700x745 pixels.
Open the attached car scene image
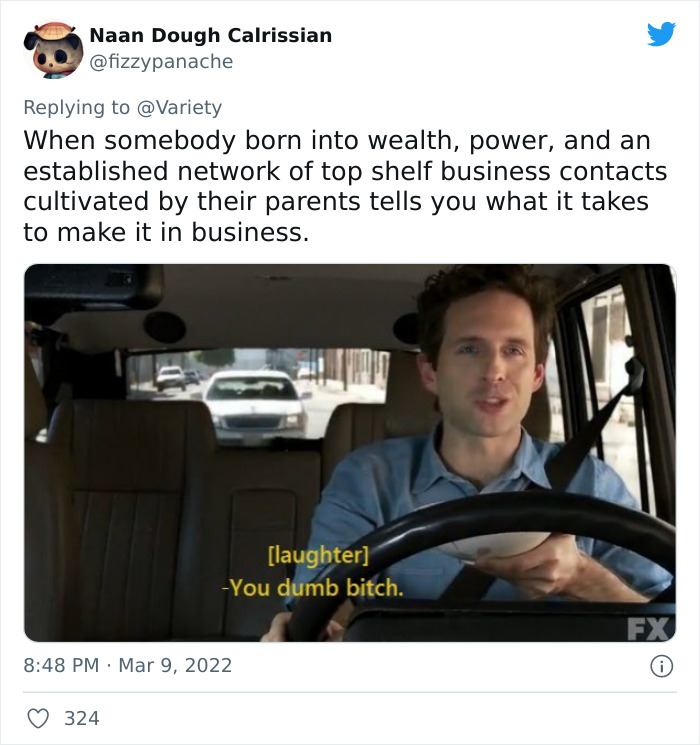tap(350, 453)
